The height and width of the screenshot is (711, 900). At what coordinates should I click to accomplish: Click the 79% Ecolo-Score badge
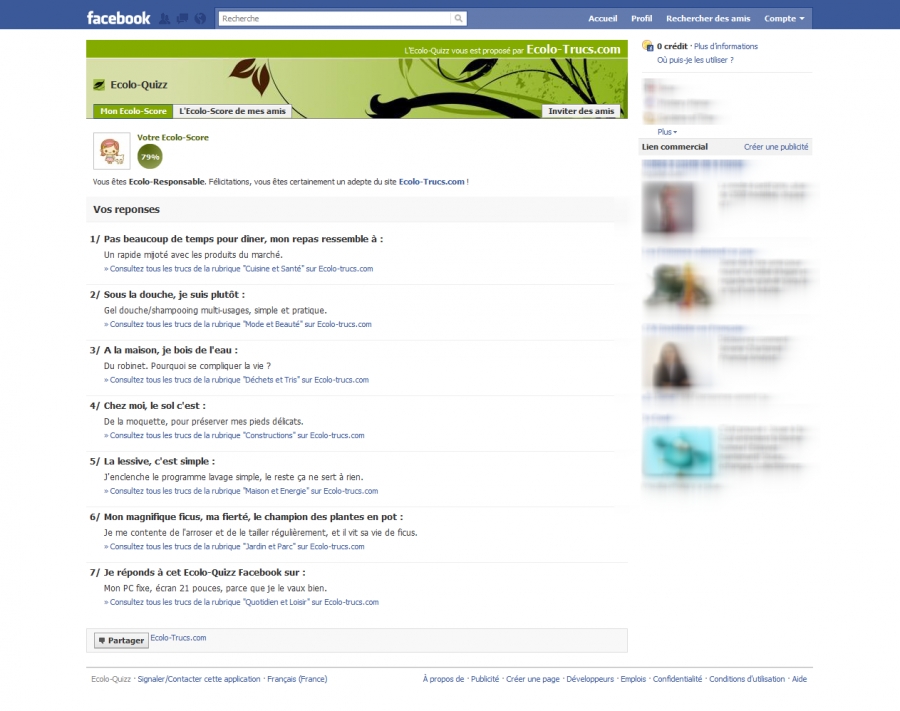coord(150,157)
